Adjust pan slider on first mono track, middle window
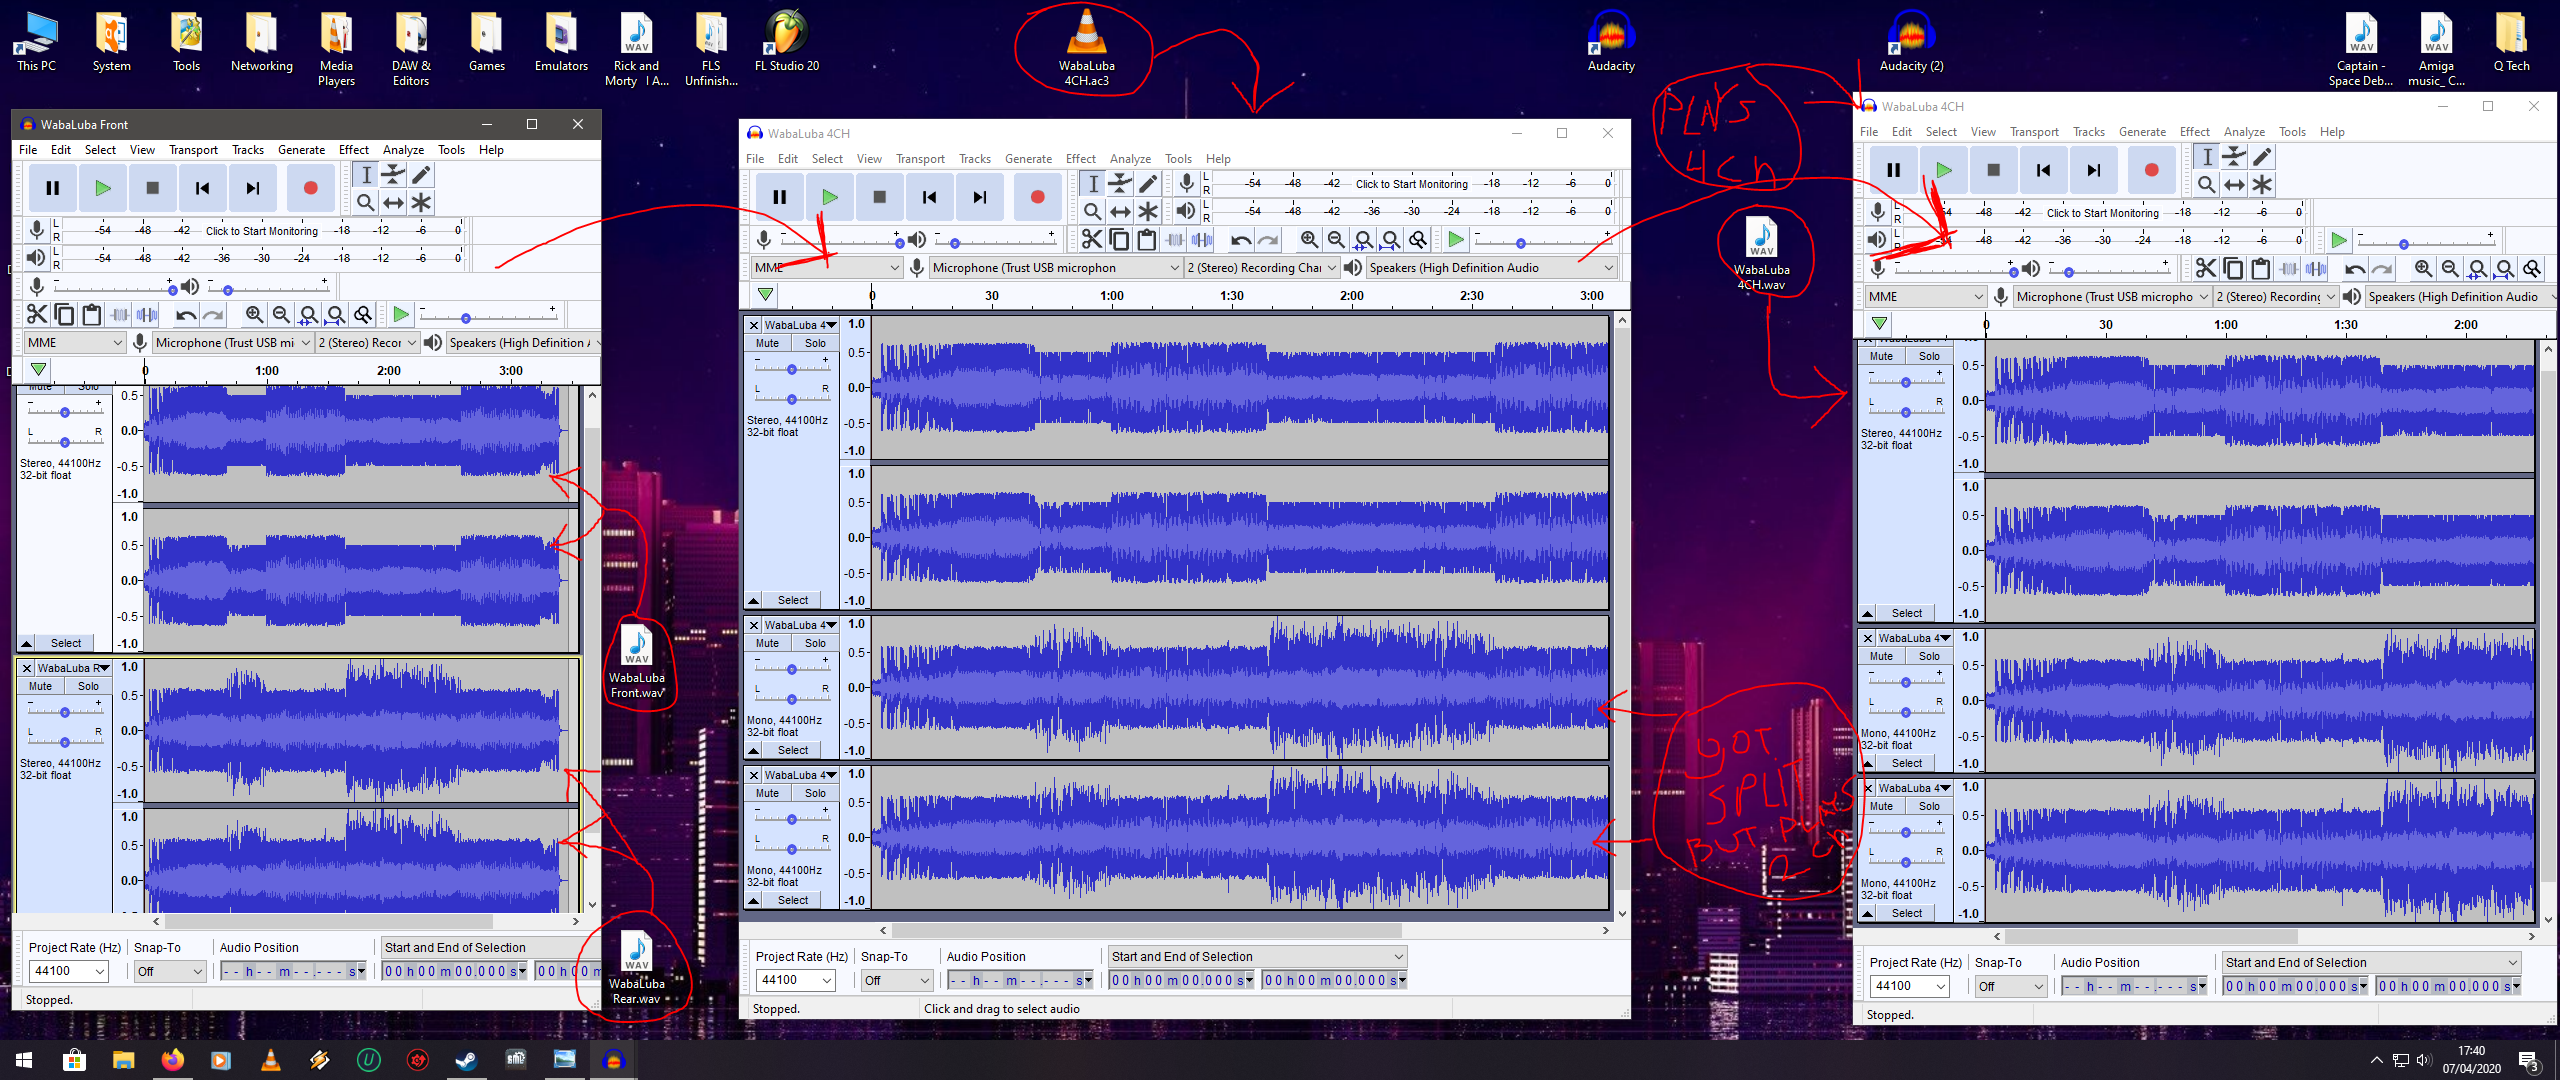 791,698
